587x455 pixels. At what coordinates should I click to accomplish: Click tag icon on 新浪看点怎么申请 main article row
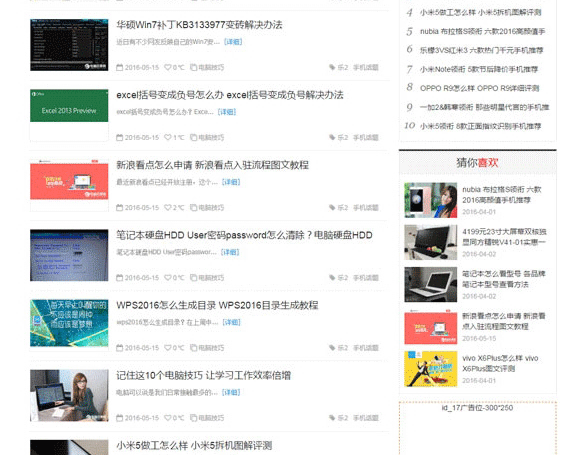[332, 207]
